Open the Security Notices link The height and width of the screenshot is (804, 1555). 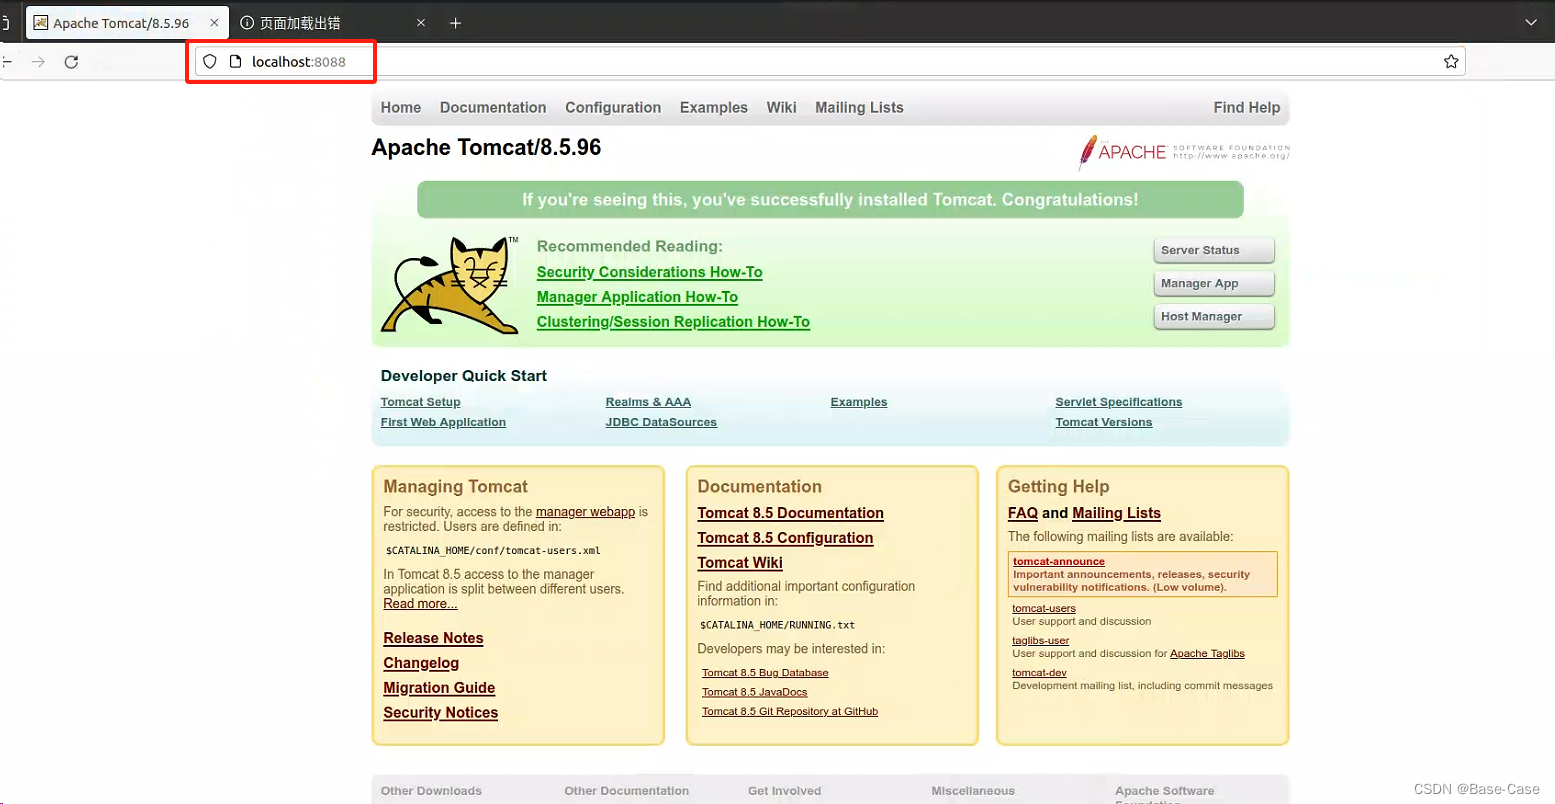click(441, 713)
